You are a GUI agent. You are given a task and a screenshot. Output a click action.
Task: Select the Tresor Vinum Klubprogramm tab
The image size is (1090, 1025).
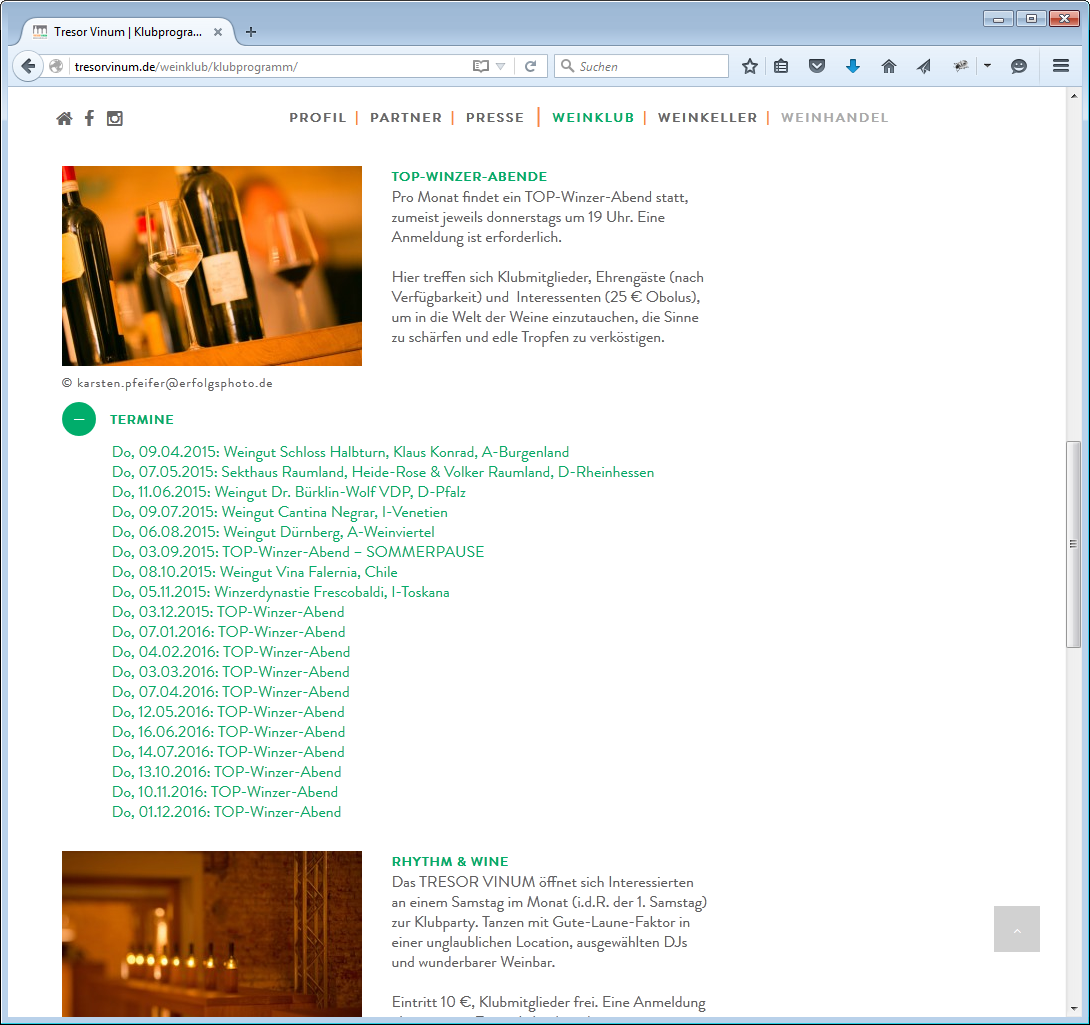pyautogui.click(x=127, y=32)
